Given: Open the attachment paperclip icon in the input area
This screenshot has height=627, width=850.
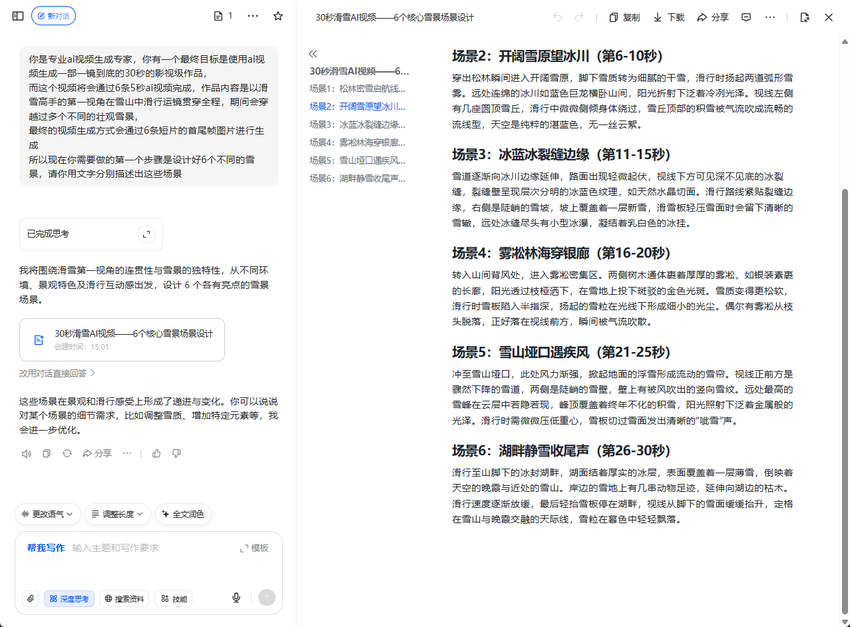Looking at the screenshot, I should pyautogui.click(x=31, y=598).
